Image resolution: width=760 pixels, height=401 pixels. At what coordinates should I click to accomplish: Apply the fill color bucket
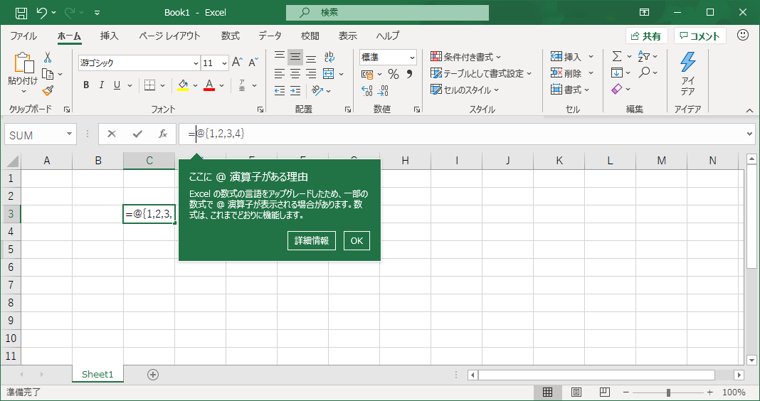(x=183, y=85)
